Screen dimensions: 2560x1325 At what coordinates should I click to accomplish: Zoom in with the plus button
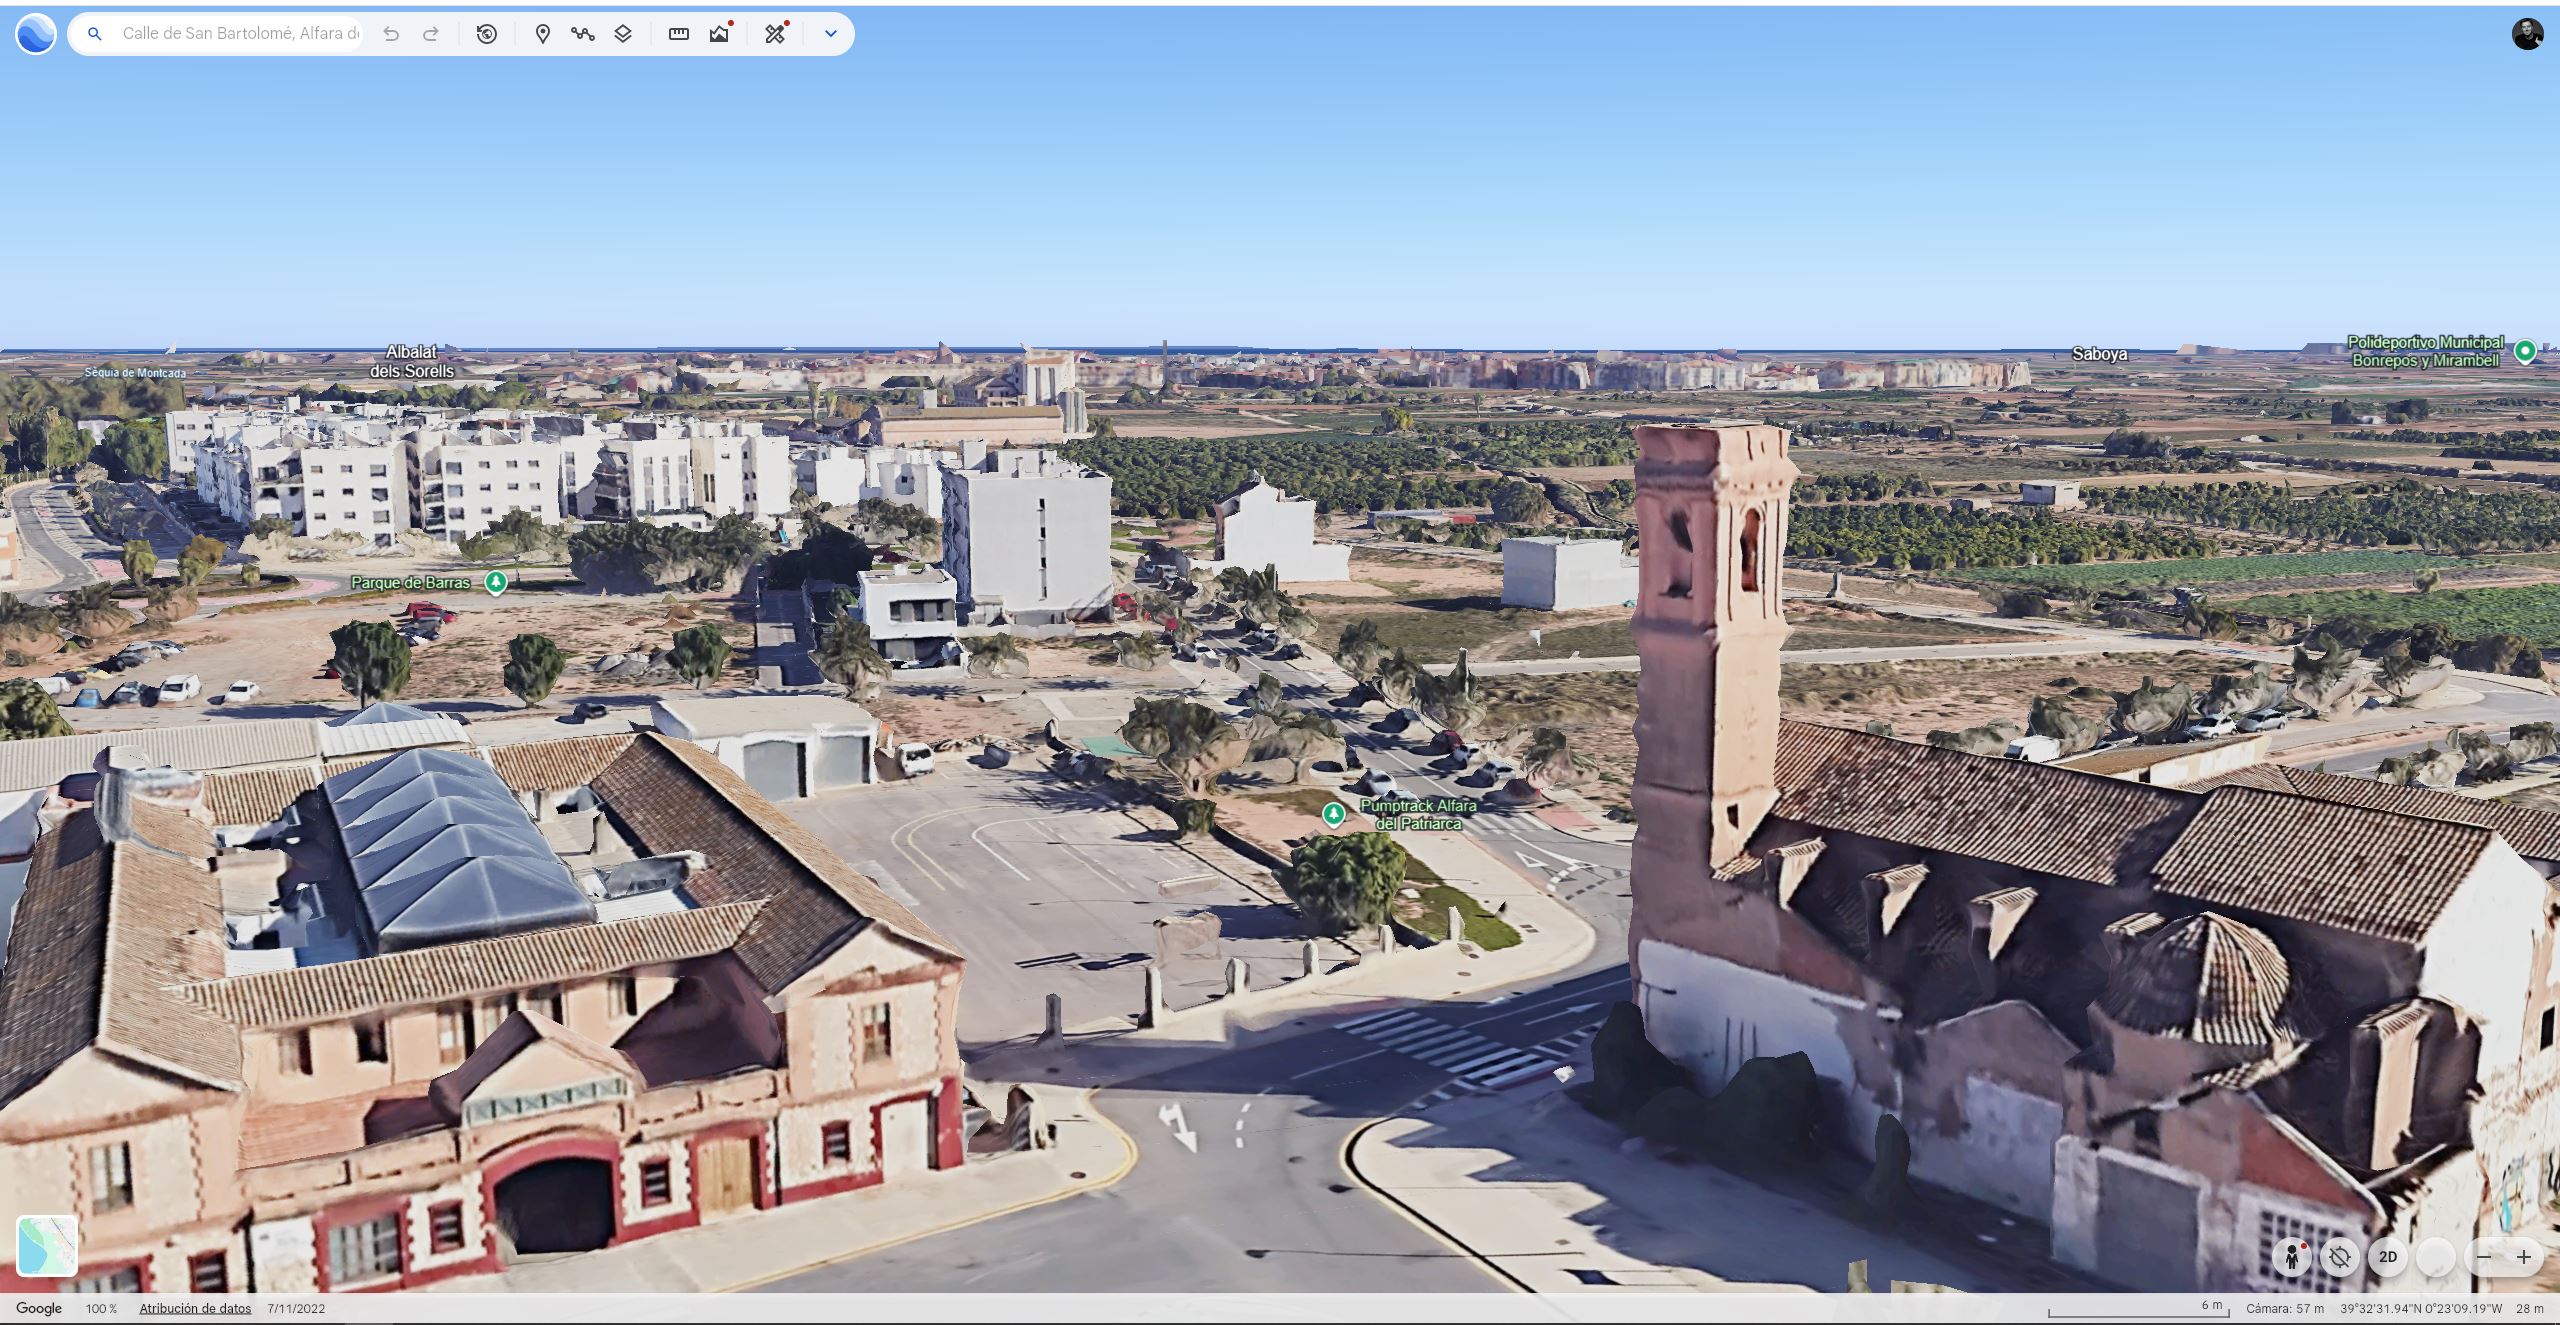[x=2524, y=1257]
